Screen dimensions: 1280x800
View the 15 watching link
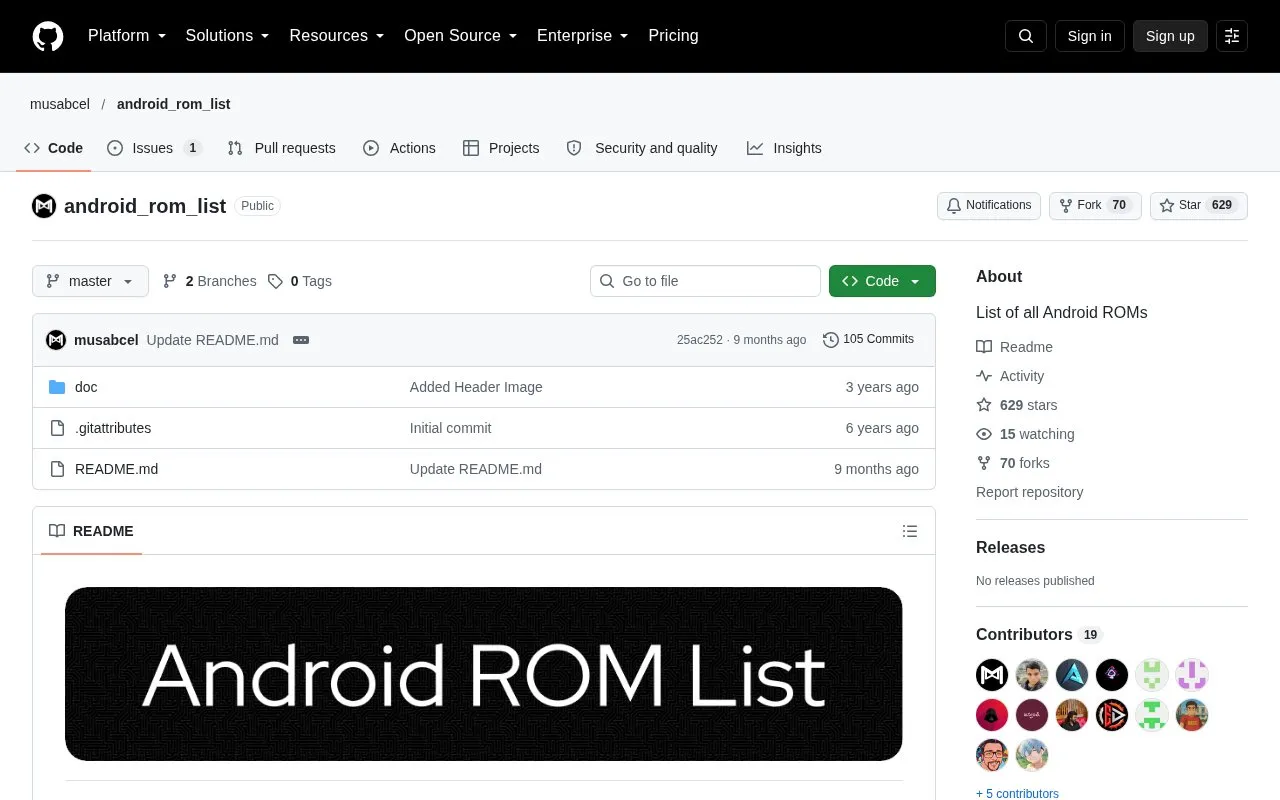pos(1025,434)
